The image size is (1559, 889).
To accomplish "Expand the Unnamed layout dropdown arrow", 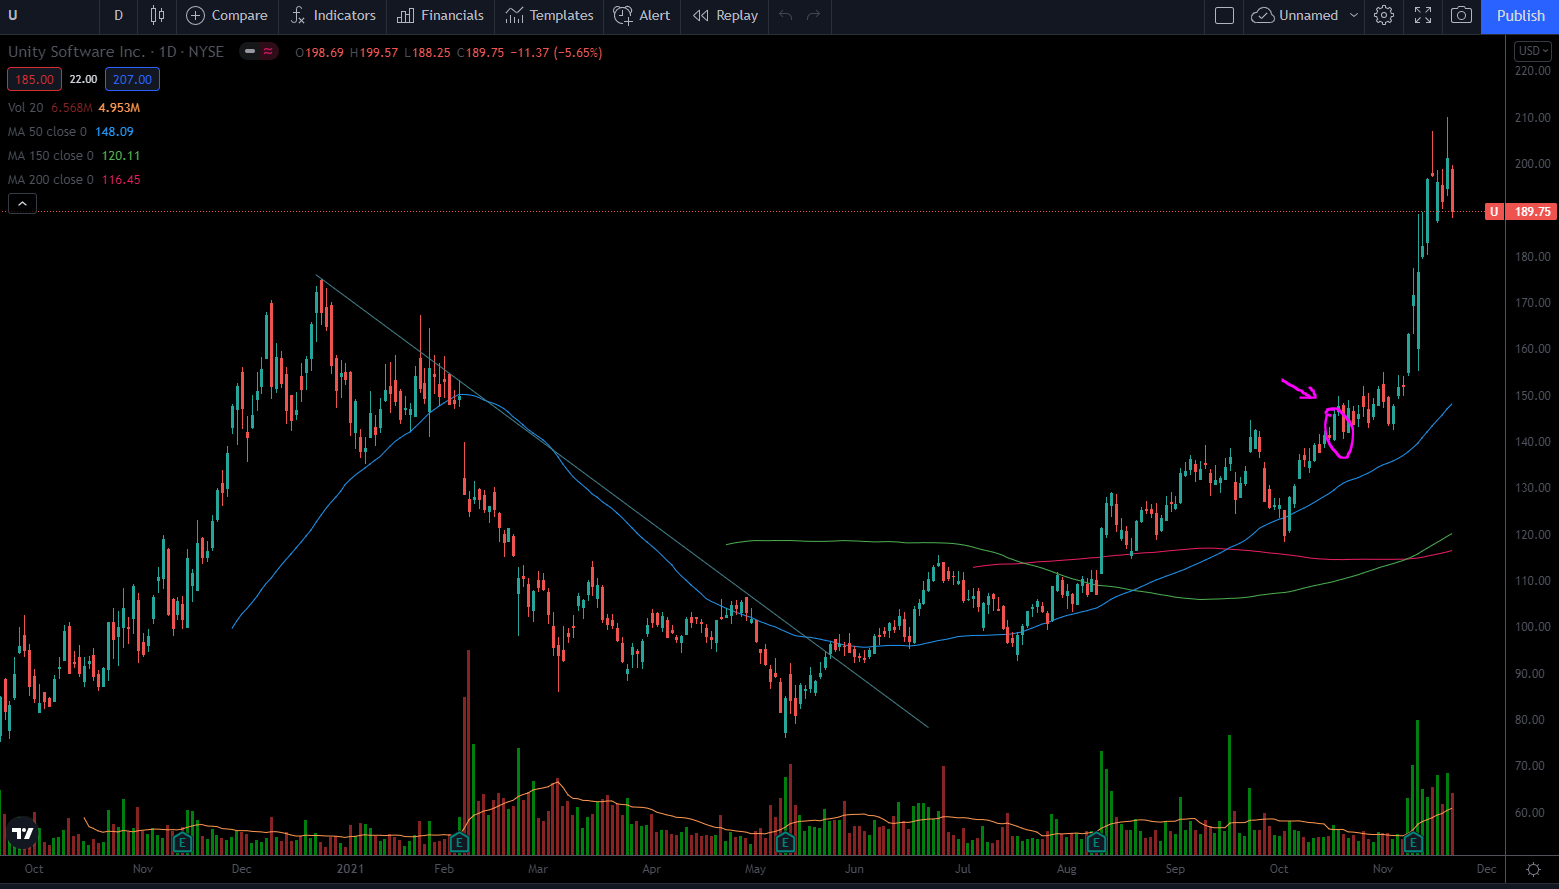I will pos(1354,15).
